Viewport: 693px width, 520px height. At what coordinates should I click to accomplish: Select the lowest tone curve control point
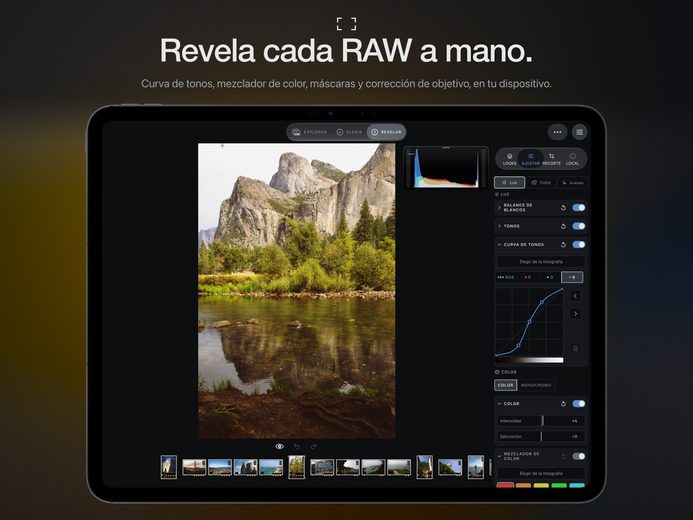point(518,345)
